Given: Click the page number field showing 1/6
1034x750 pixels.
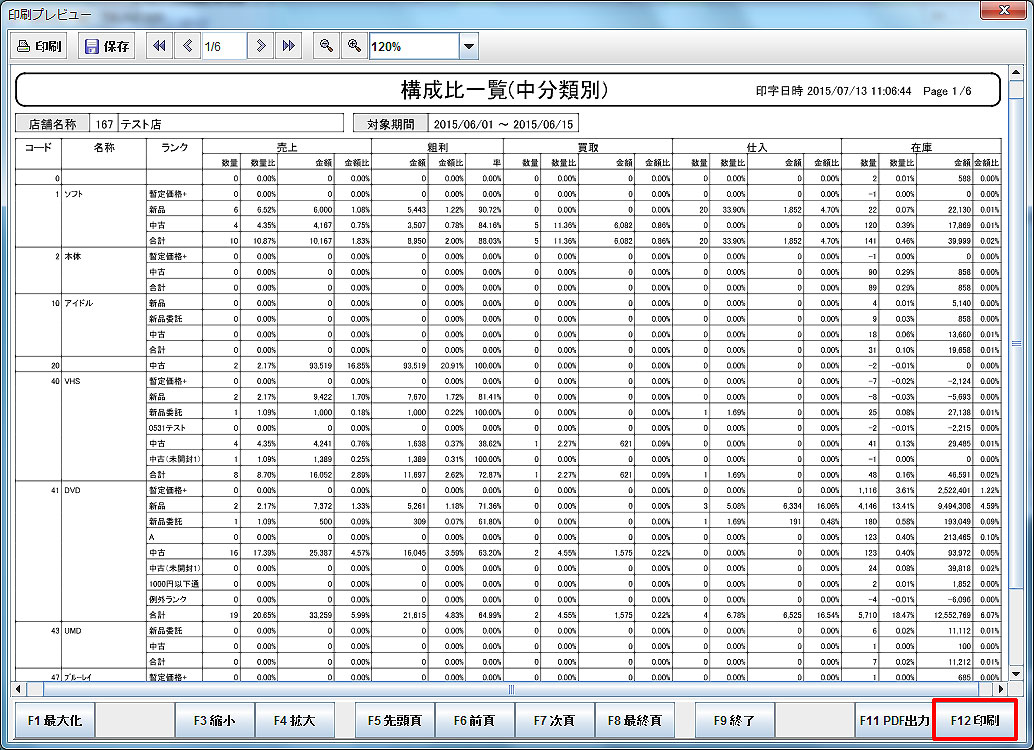Looking at the screenshot, I should point(223,46).
